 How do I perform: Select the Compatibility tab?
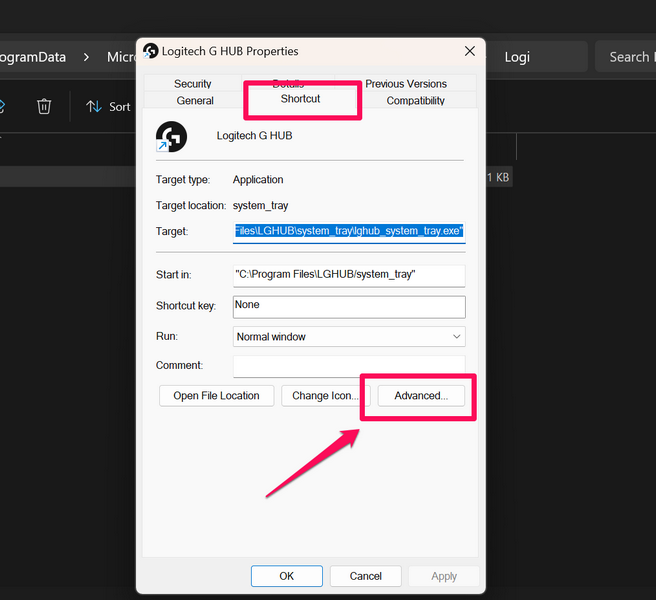pyautogui.click(x=415, y=101)
